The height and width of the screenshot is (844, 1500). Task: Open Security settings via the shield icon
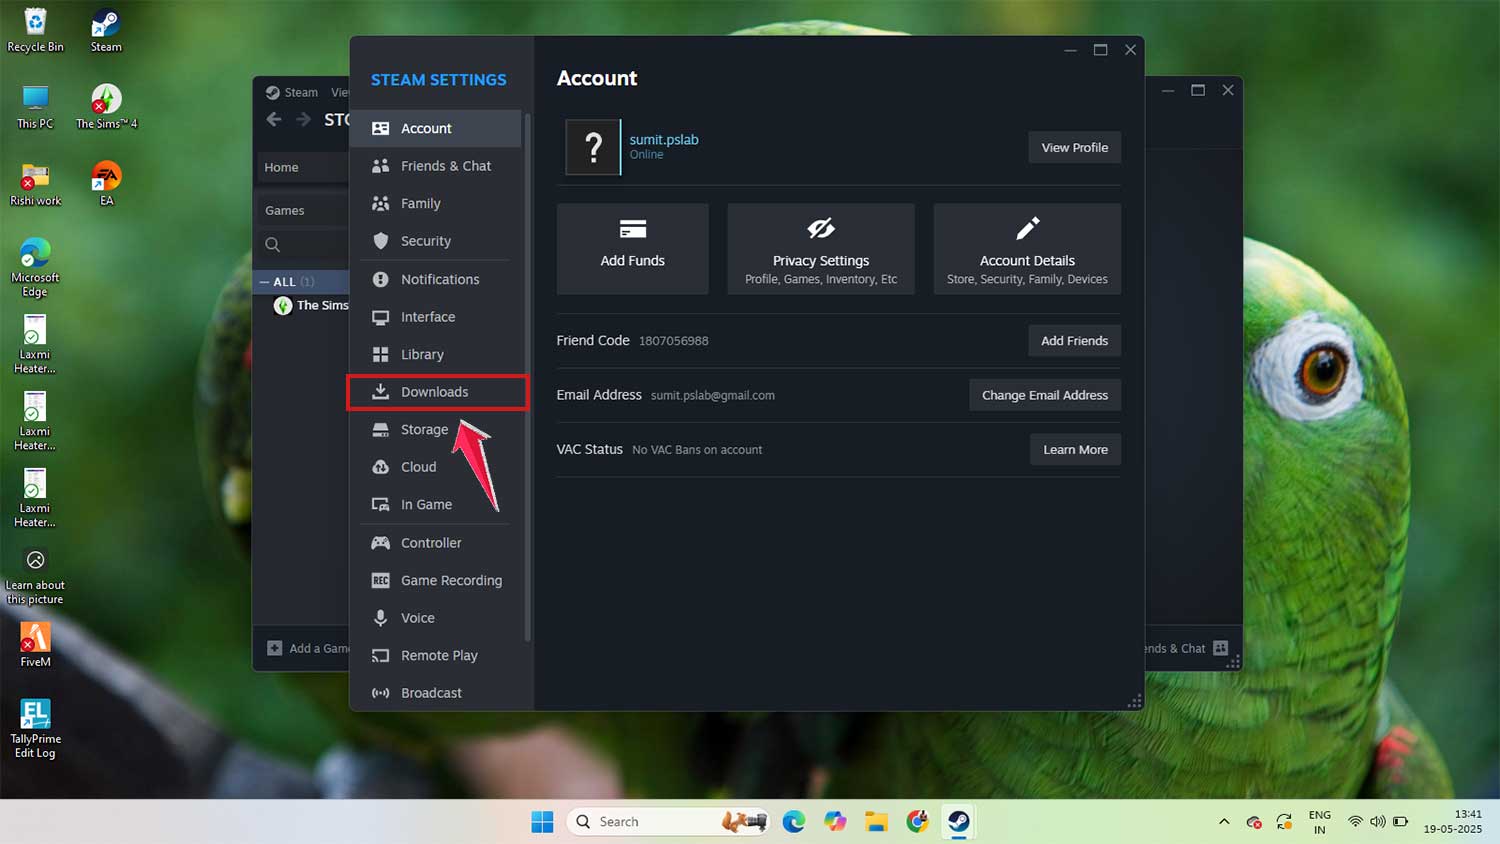click(380, 240)
